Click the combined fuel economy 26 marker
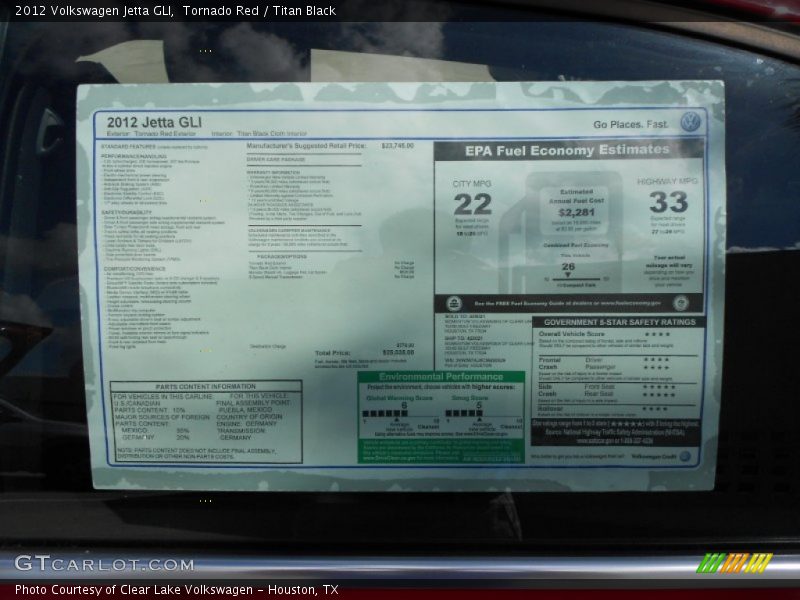 568,267
